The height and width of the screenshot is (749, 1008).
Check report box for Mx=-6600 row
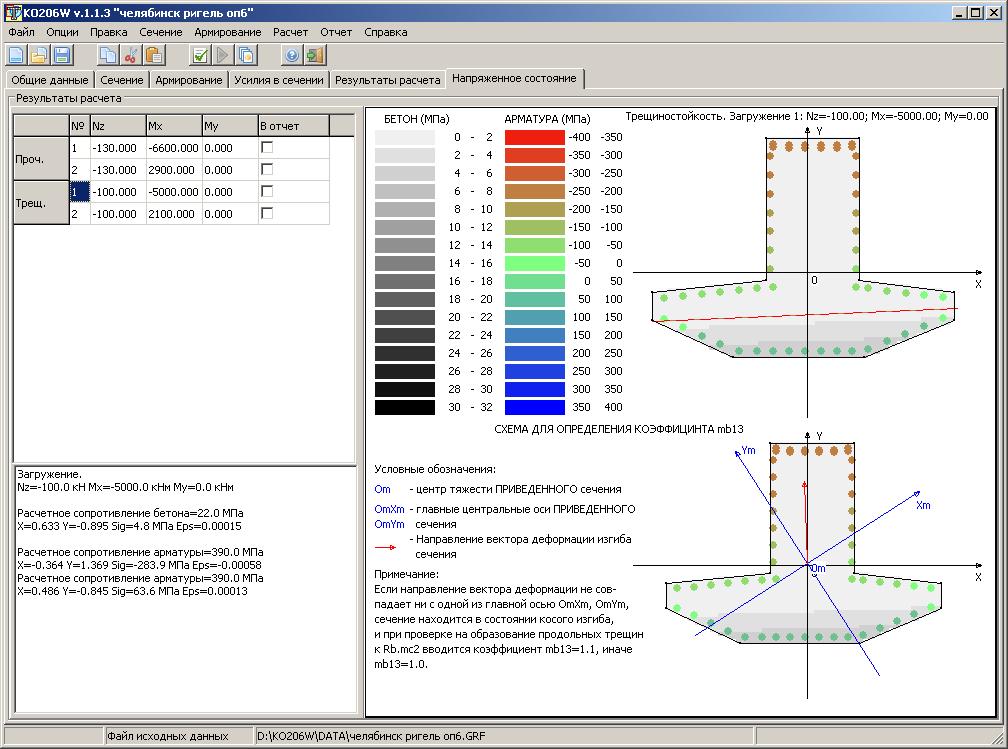(267, 147)
